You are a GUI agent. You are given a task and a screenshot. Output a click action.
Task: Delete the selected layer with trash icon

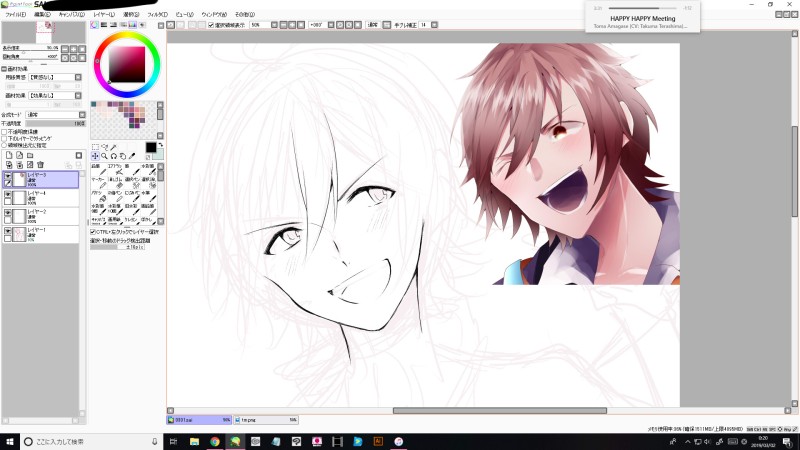[x=40, y=165]
